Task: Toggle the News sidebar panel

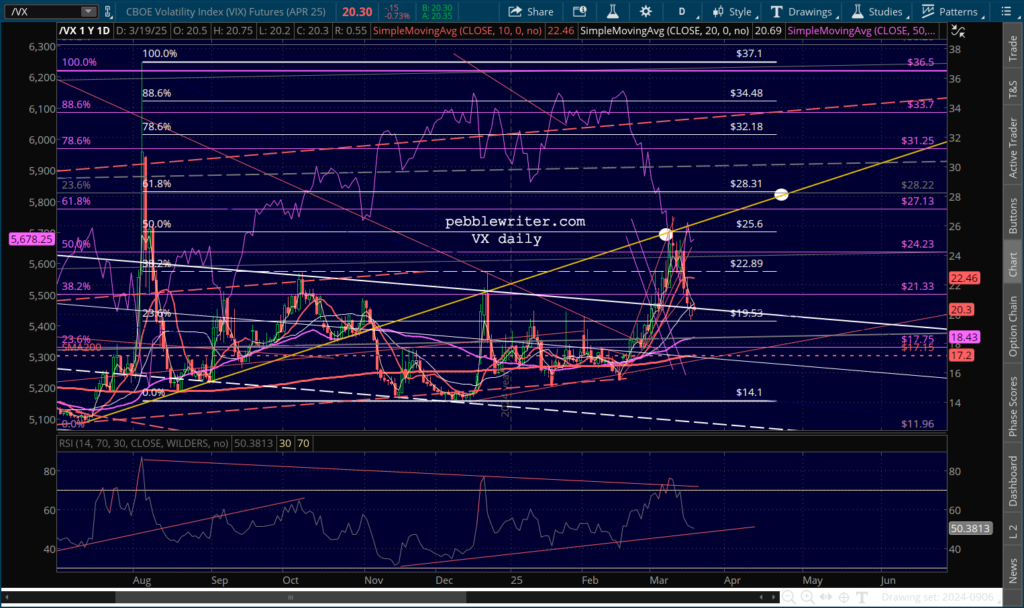Action: pyautogui.click(x=1013, y=570)
